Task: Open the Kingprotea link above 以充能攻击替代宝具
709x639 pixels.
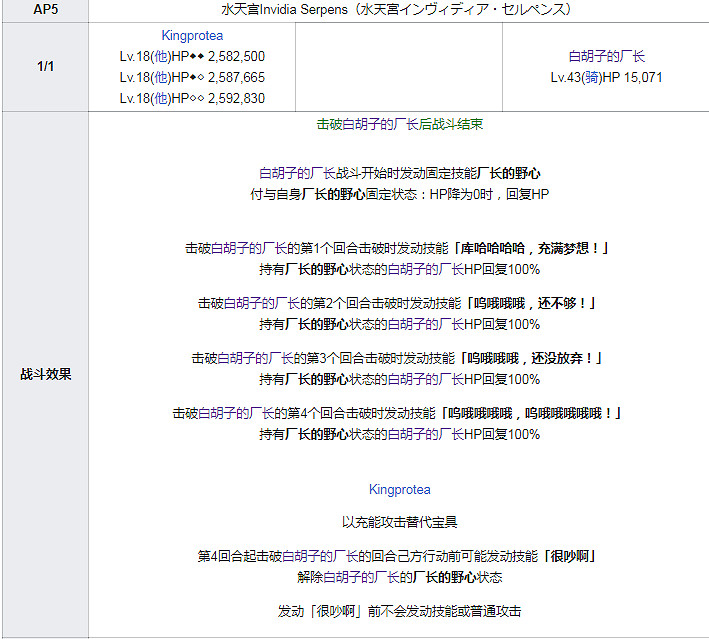Action: tap(400, 489)
